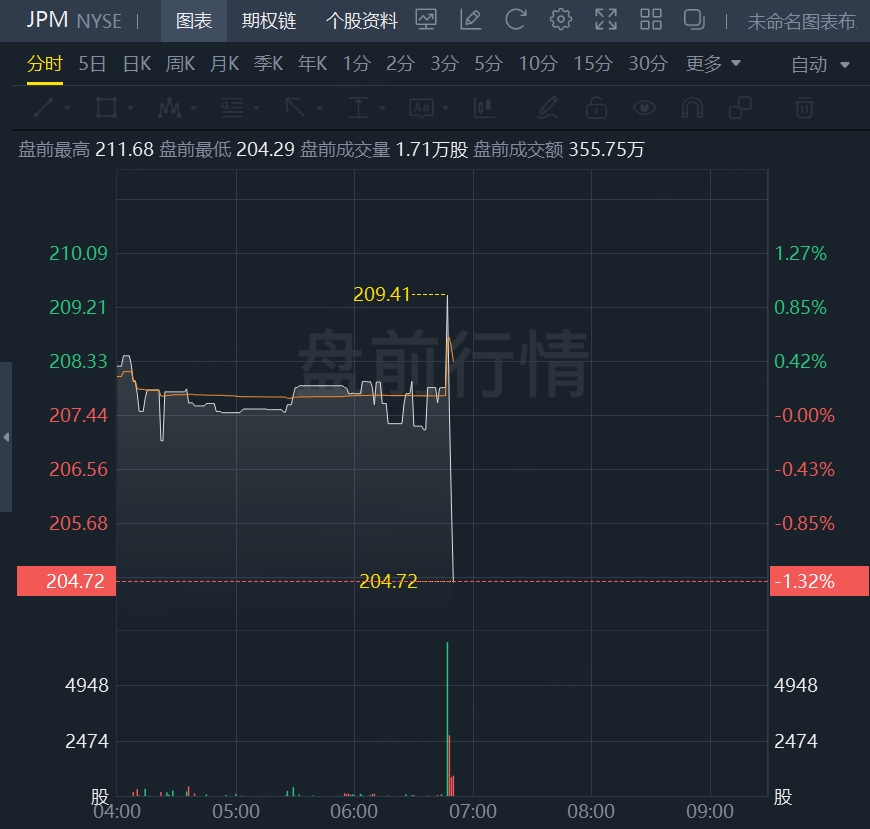Click the -1.32% change label

[x=819, y=581]
